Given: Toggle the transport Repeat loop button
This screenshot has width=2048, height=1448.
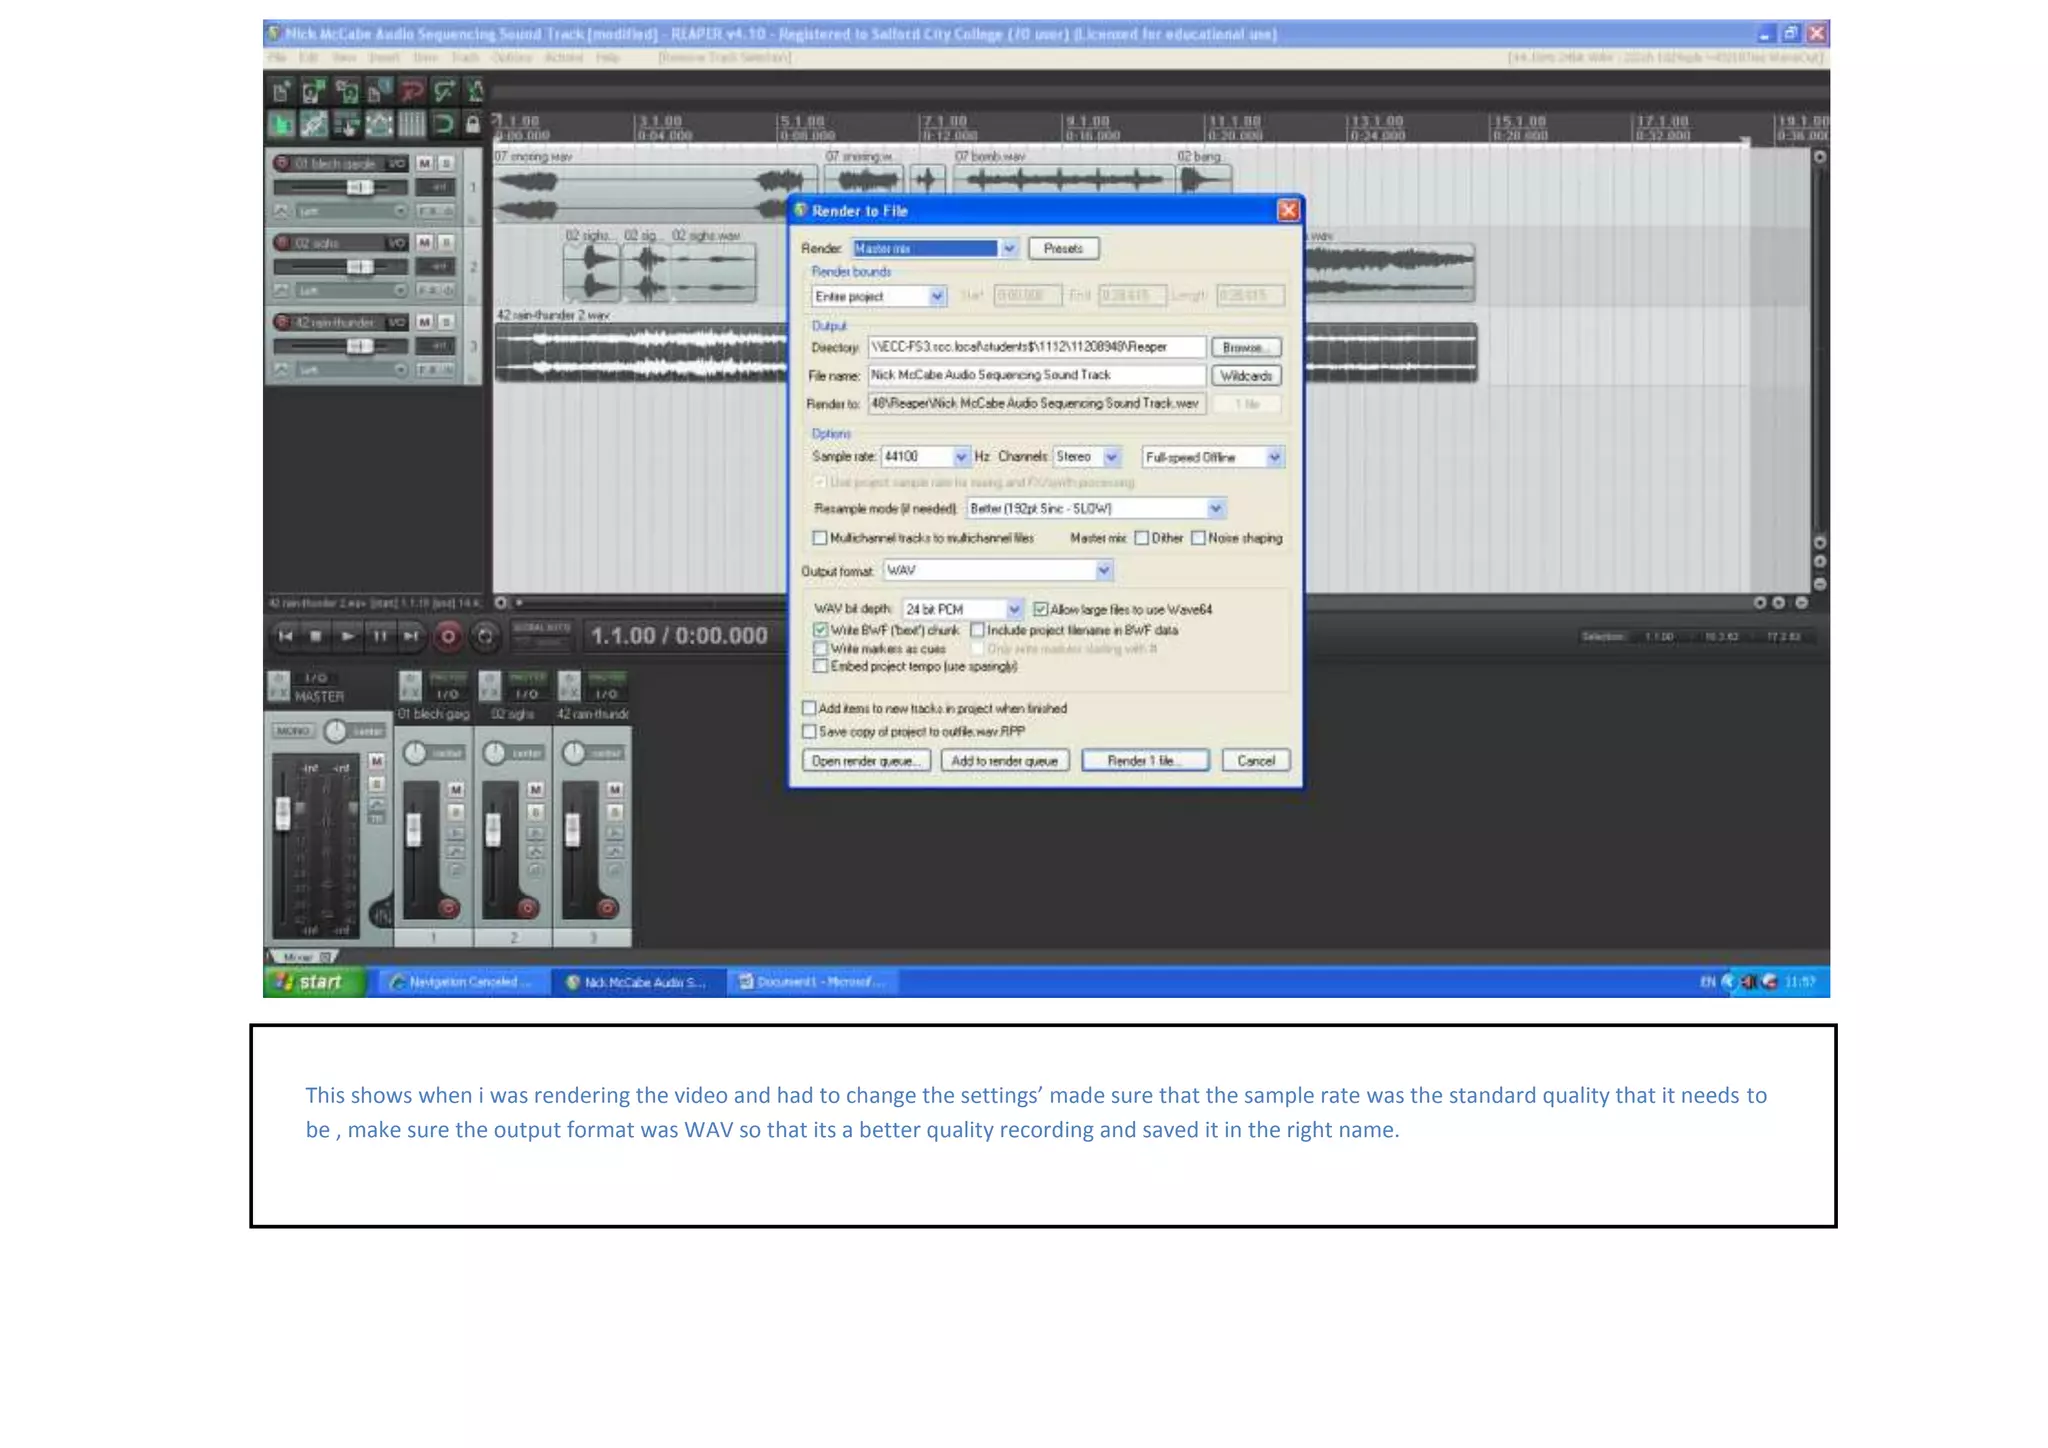Looking at the screenshot, I should pyautogui.click(x=485, y=636).
